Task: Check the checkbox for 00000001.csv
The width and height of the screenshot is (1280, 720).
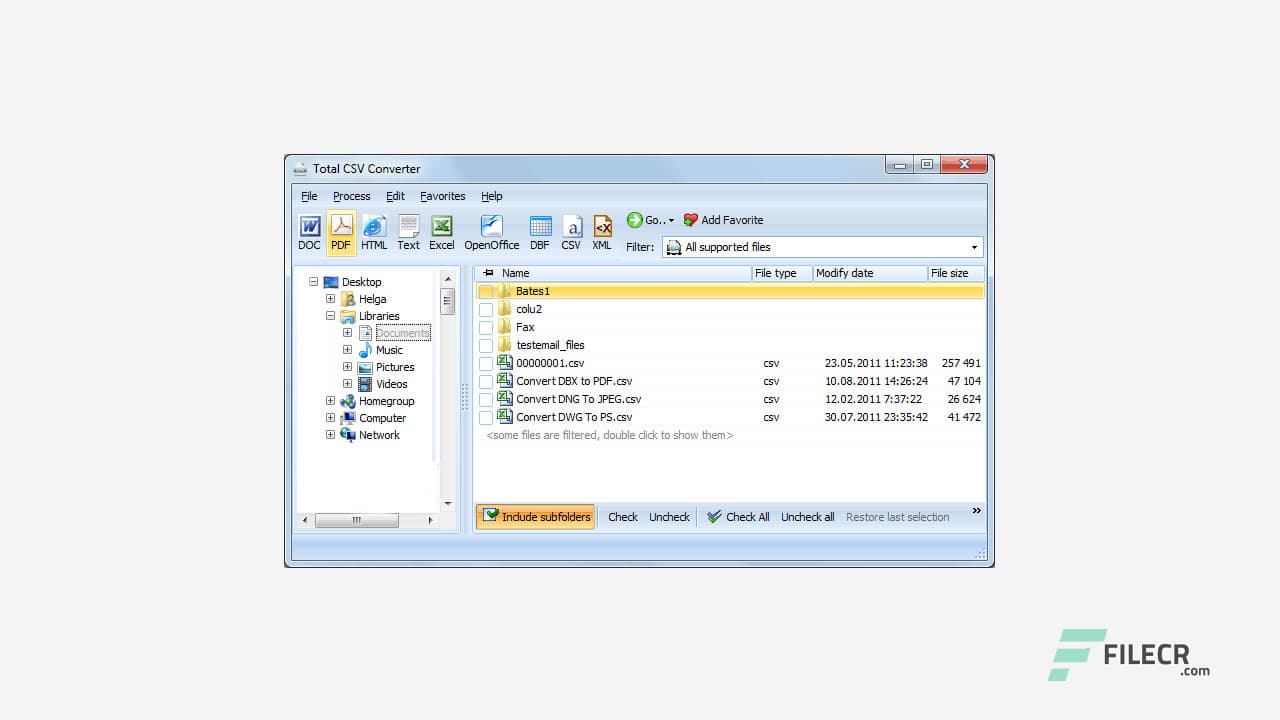Action: coord(487,363)
